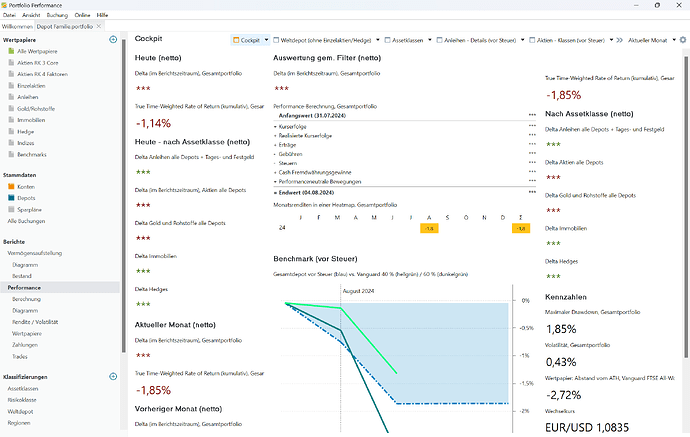Open the Datei menu

9,15
